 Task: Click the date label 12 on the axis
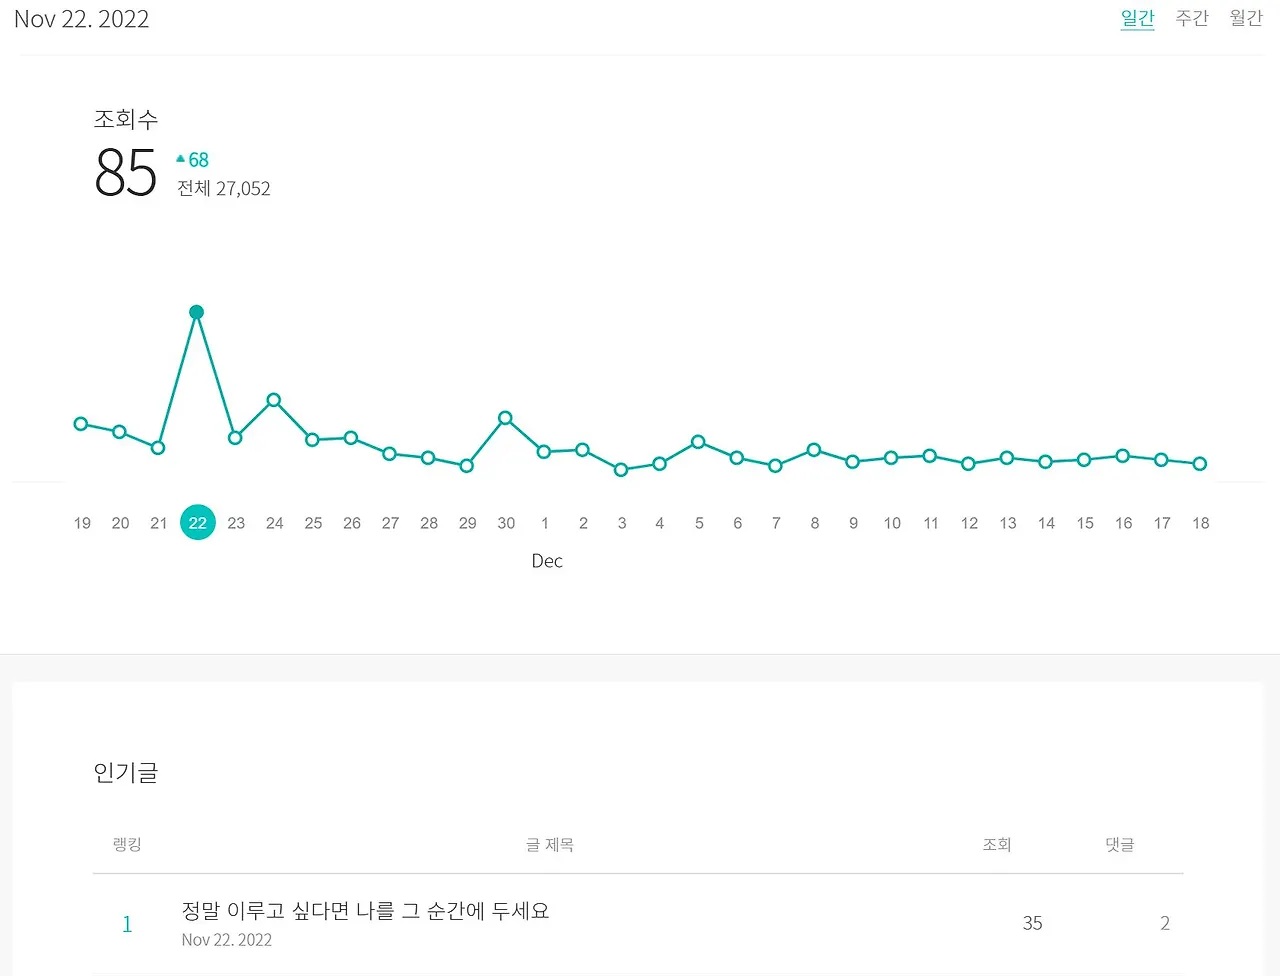tap(969, 523)
